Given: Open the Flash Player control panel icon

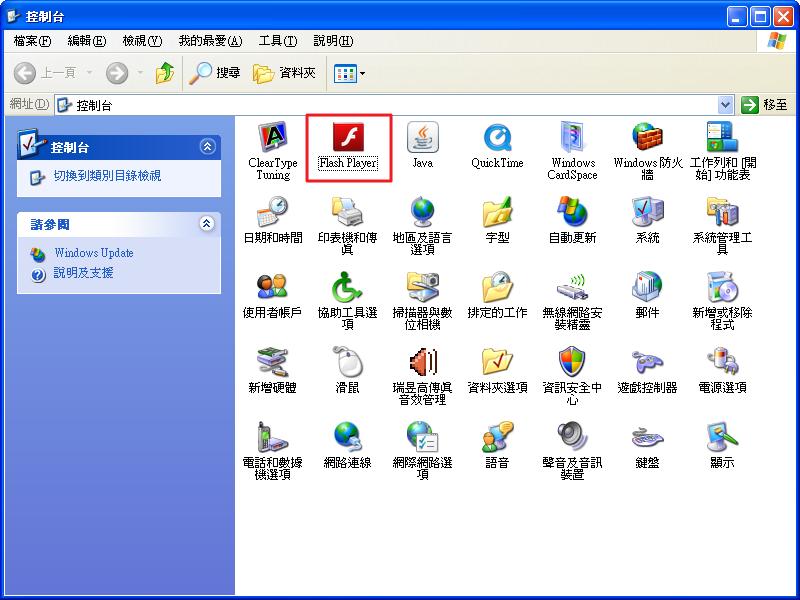Looking at the screenshot, I should pos(347,138).
